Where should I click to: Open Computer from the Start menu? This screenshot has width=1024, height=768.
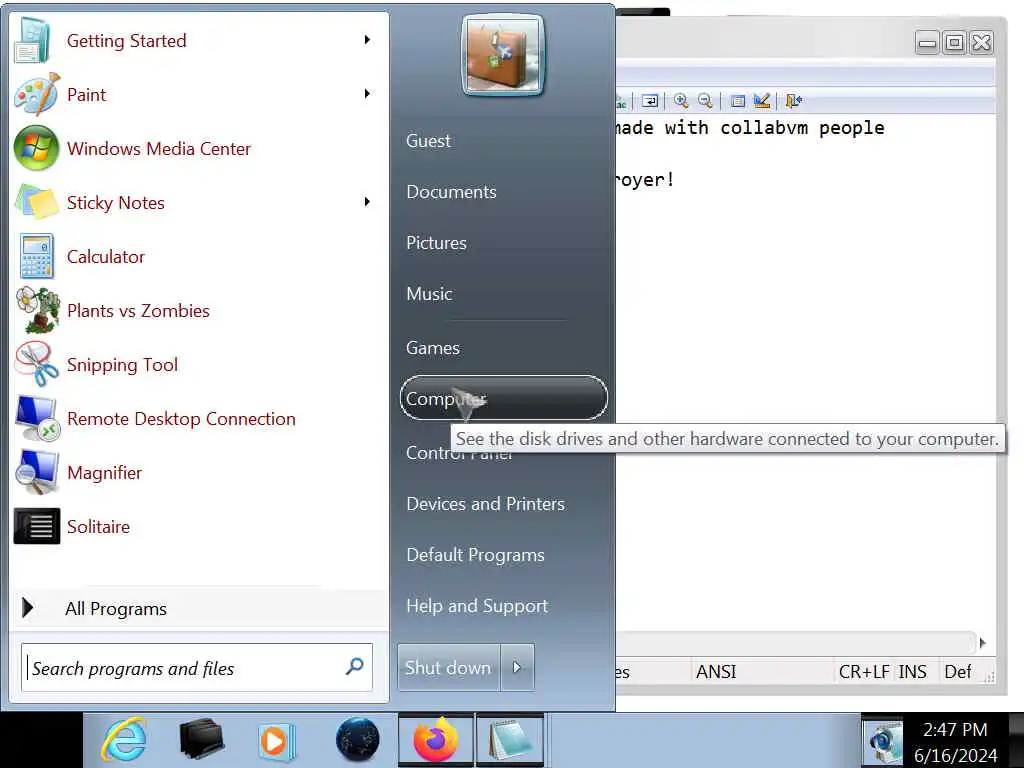504,398
